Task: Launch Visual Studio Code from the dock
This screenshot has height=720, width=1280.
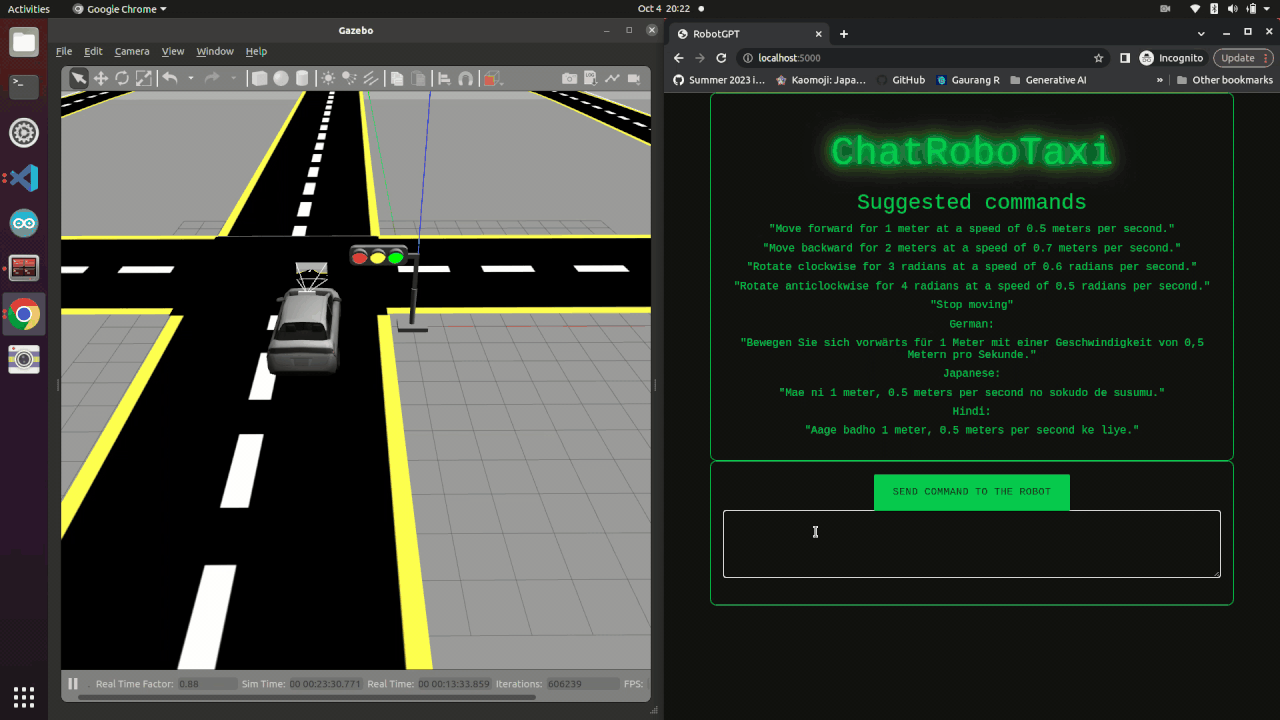Action: point(24,178)
